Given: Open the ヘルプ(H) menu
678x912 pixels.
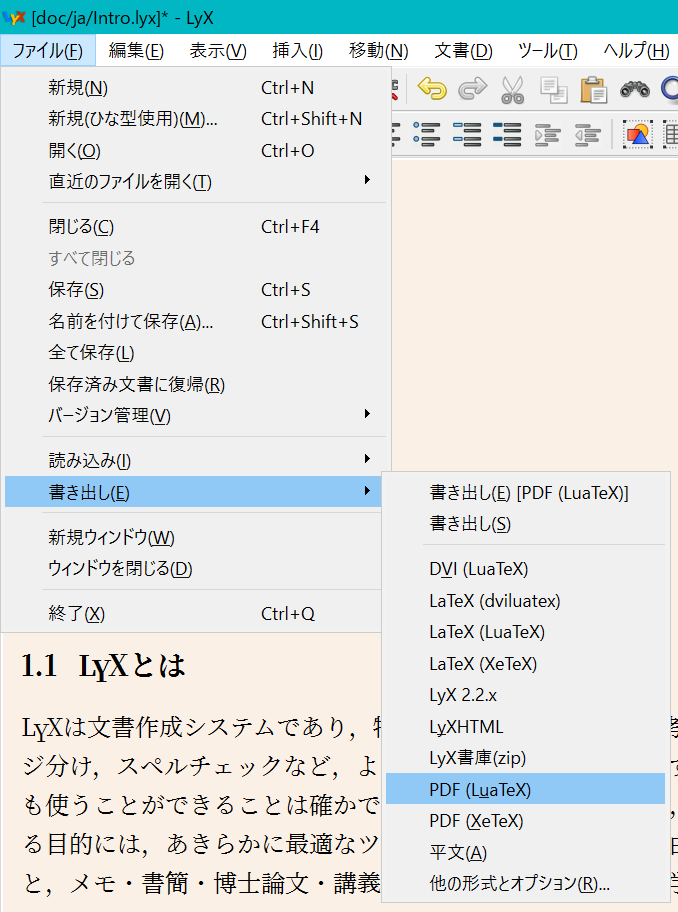Looking at the screenshot, I should [636, 51].
